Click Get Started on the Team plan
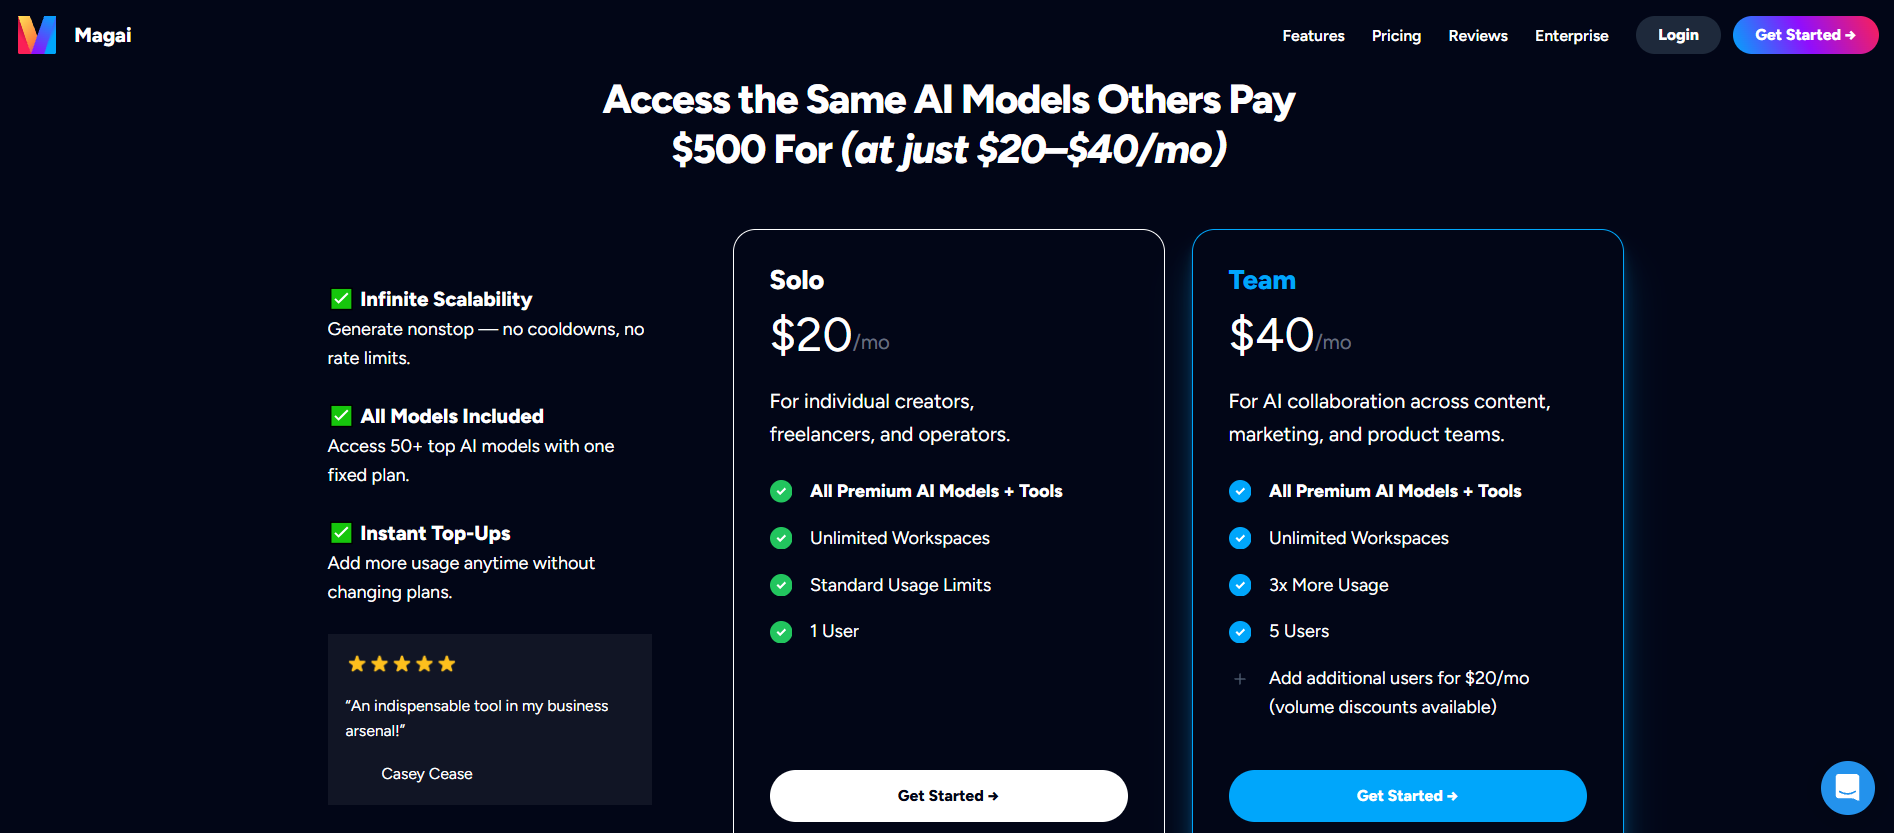 click(1407, 795)
